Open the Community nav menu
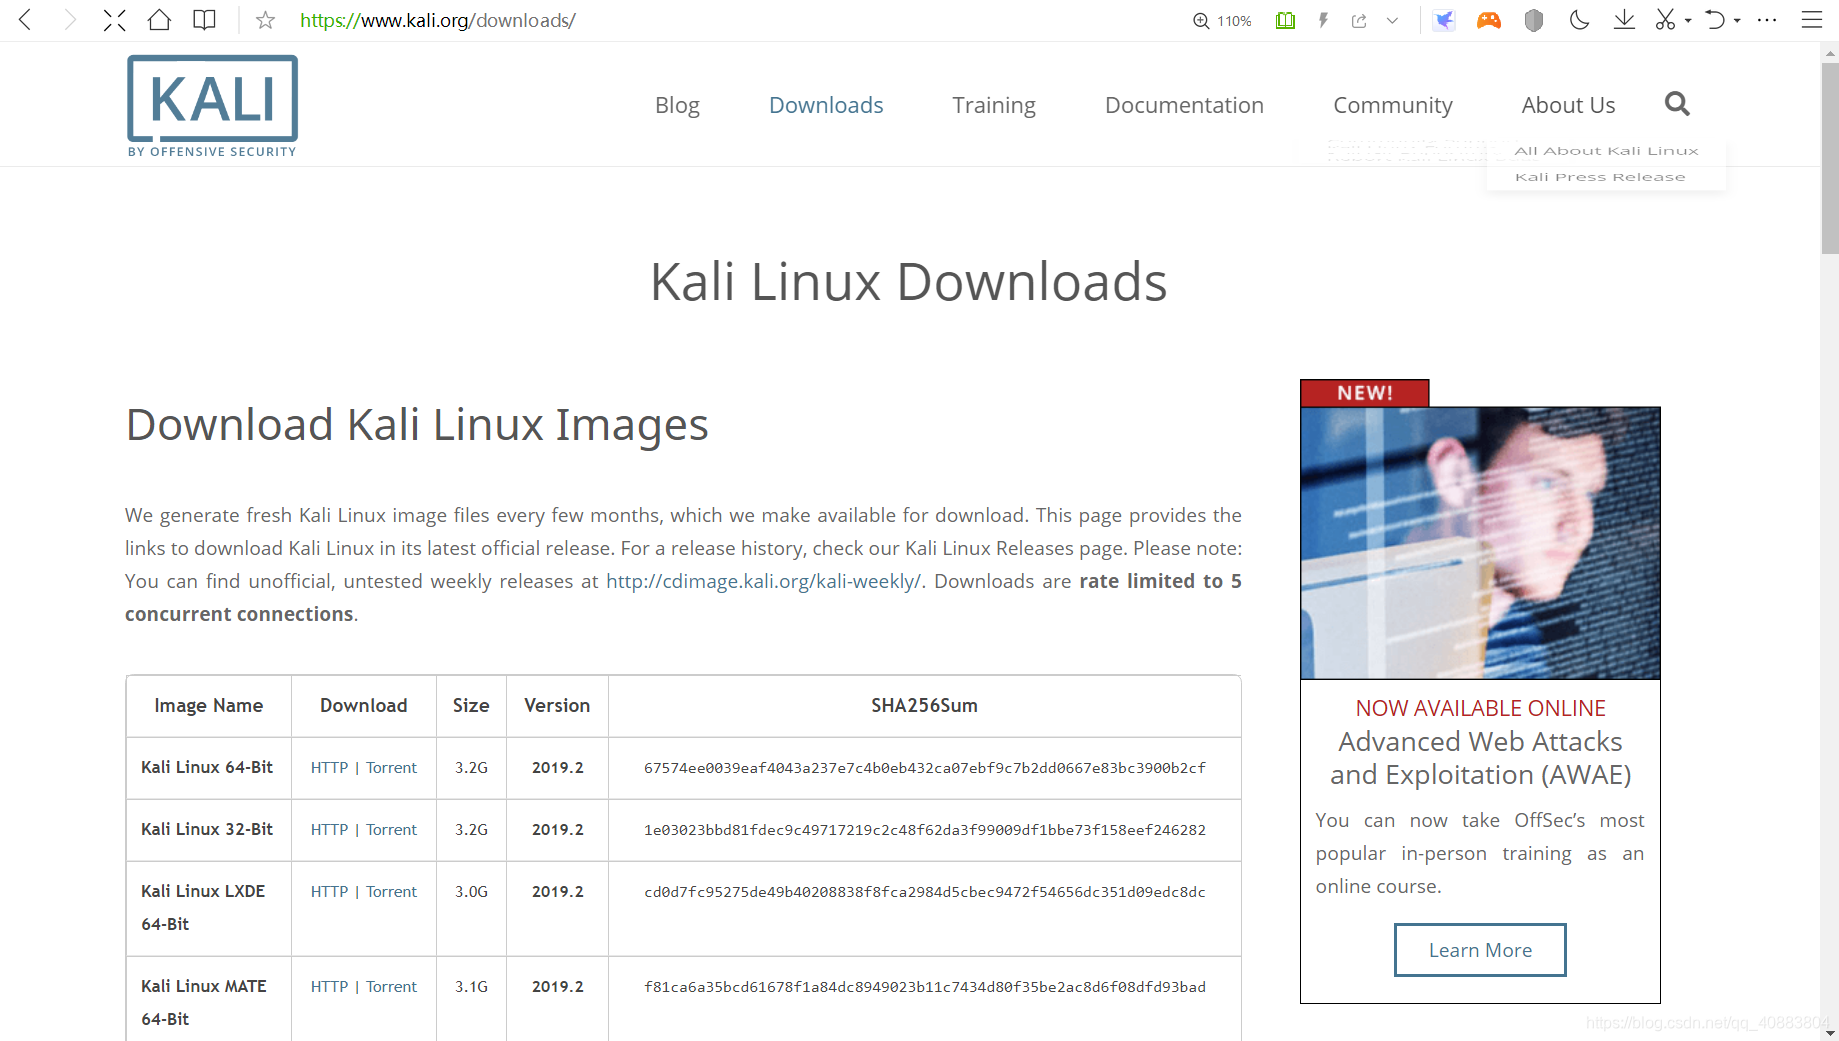Viewport: 1839px width, 1041px height. pos(1393,105)
